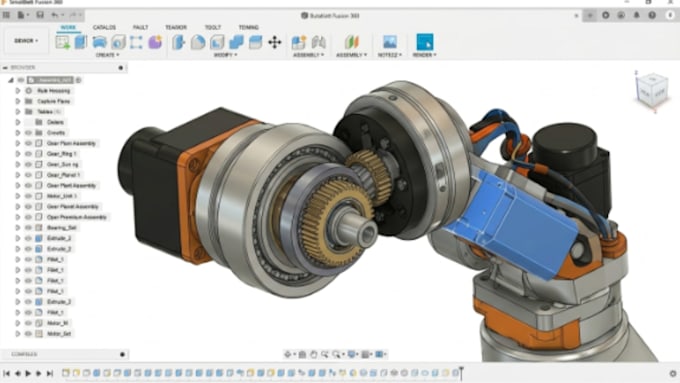Hide the Motor_Set component
Image resolution: width=680 pixels, height=383 pixels.
coord(29,334)
